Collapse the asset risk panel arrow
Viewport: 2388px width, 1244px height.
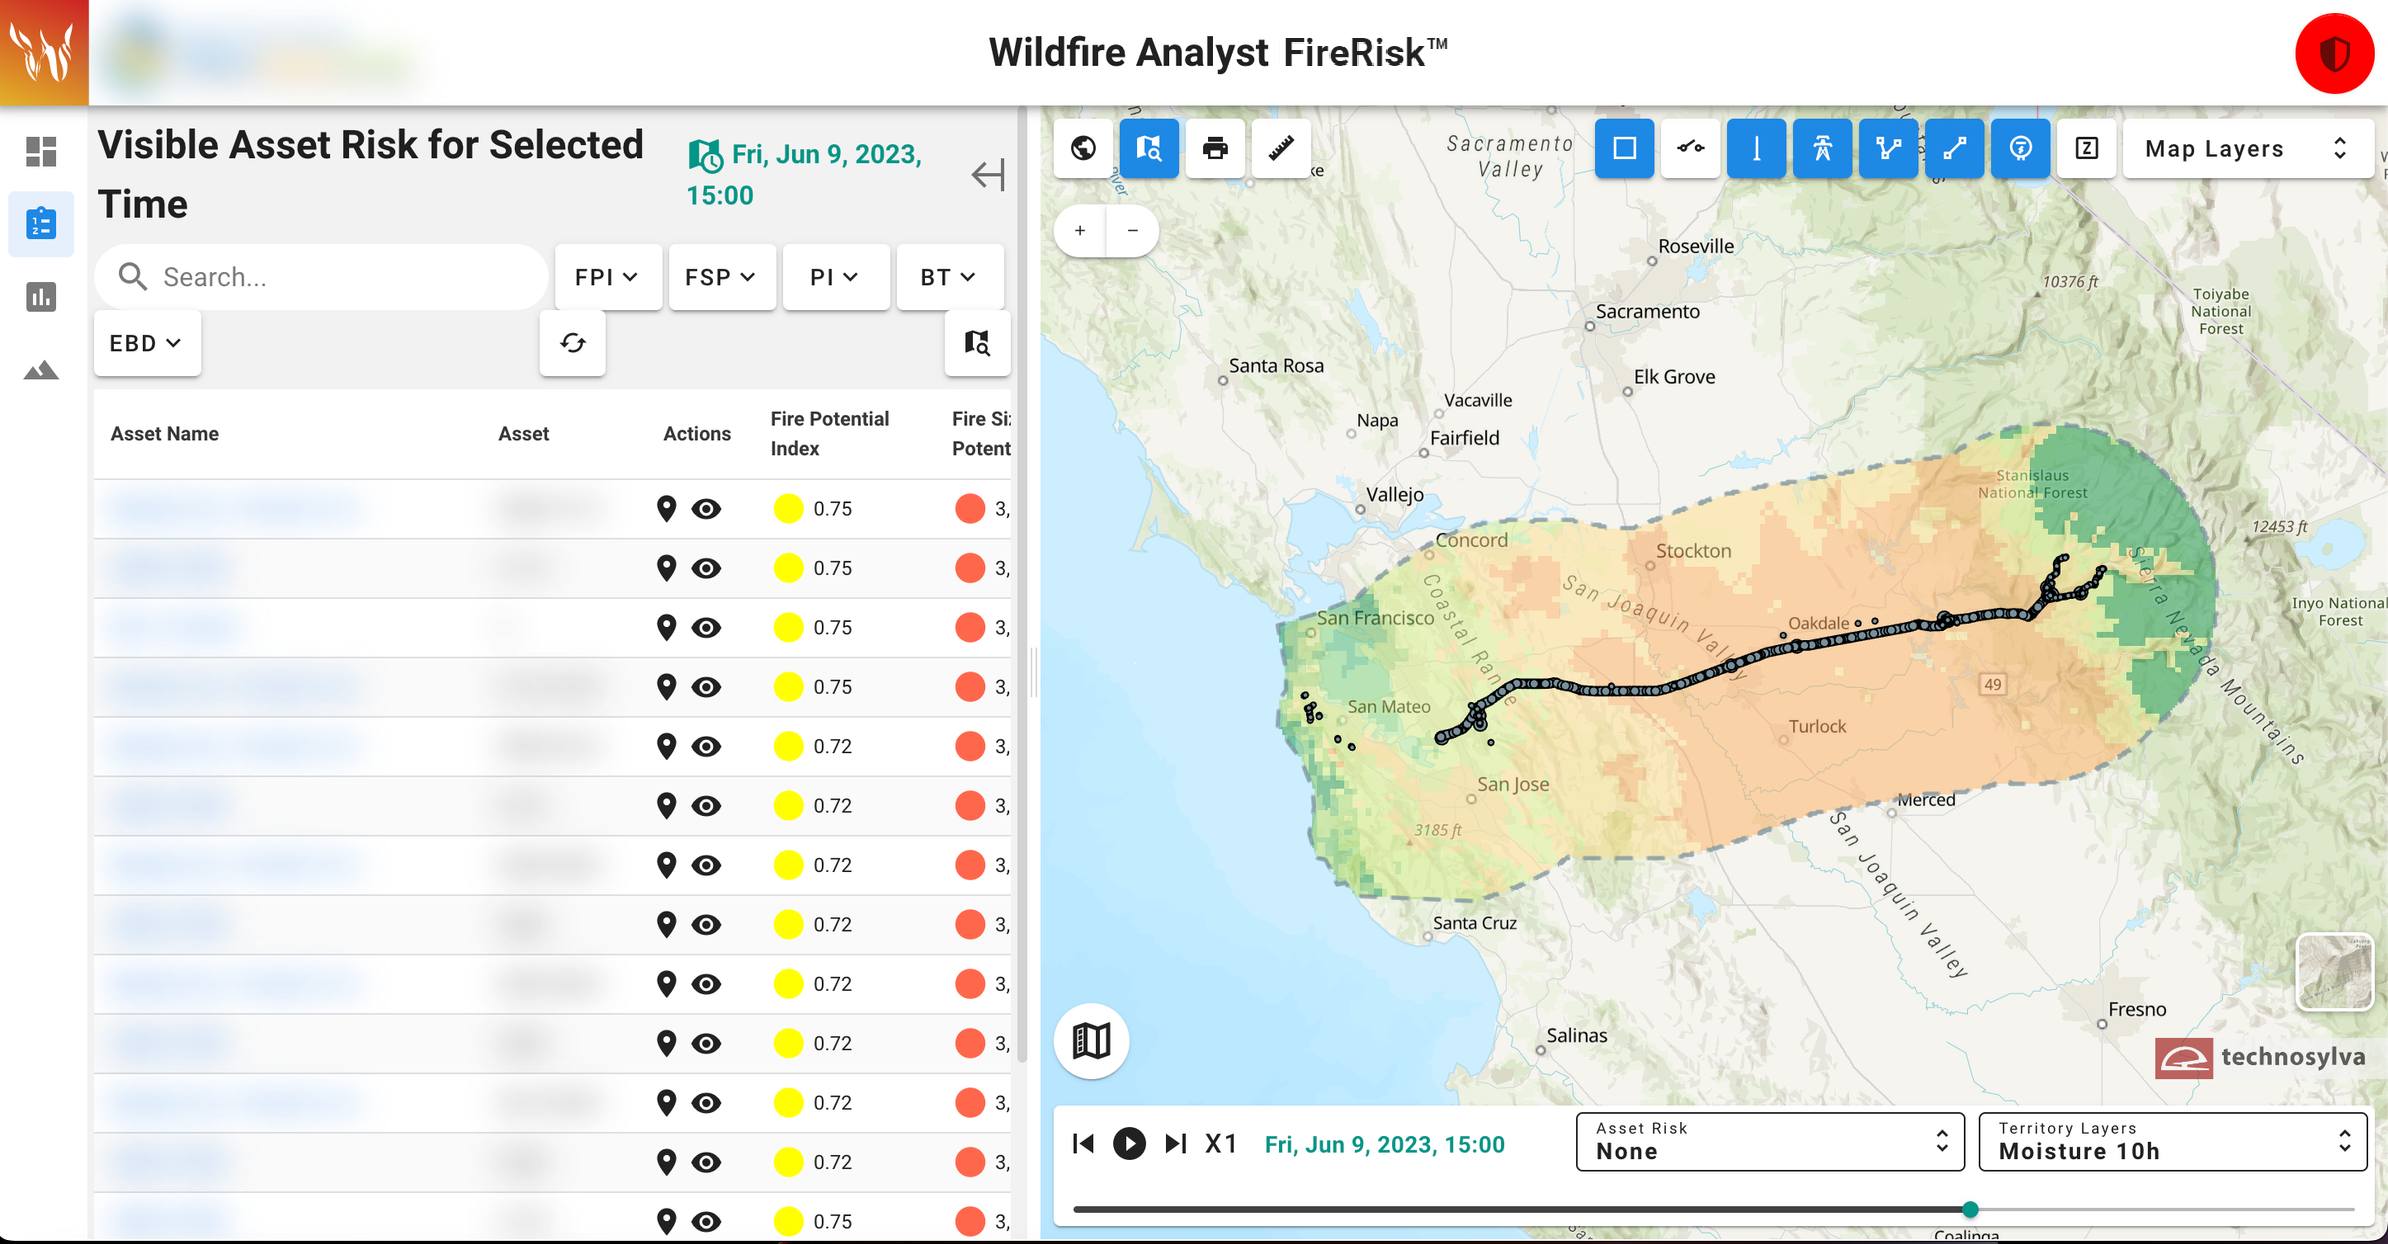pyautogui.click(x=987, y=175)
